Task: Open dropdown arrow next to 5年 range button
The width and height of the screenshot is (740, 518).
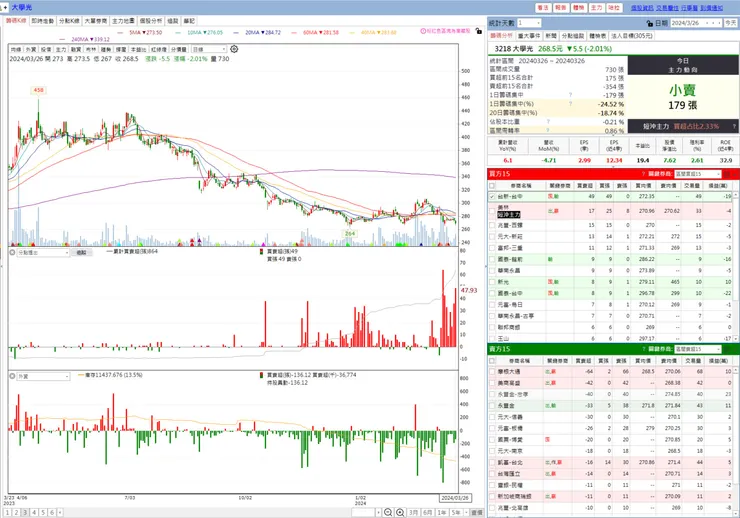Action: coord(467,512)
